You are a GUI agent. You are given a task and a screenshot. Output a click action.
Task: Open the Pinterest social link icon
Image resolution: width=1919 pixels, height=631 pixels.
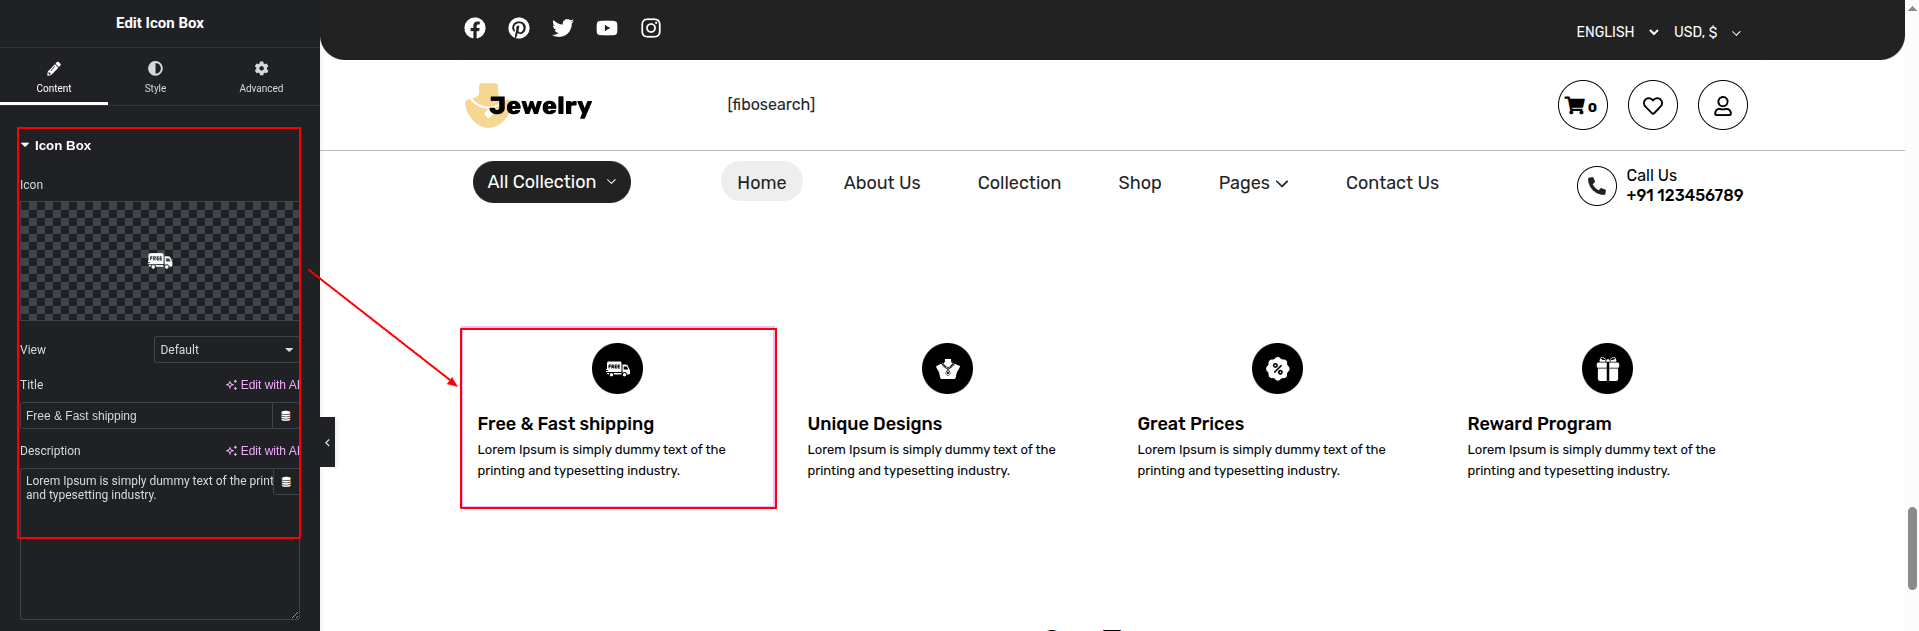tap(519, 28)
